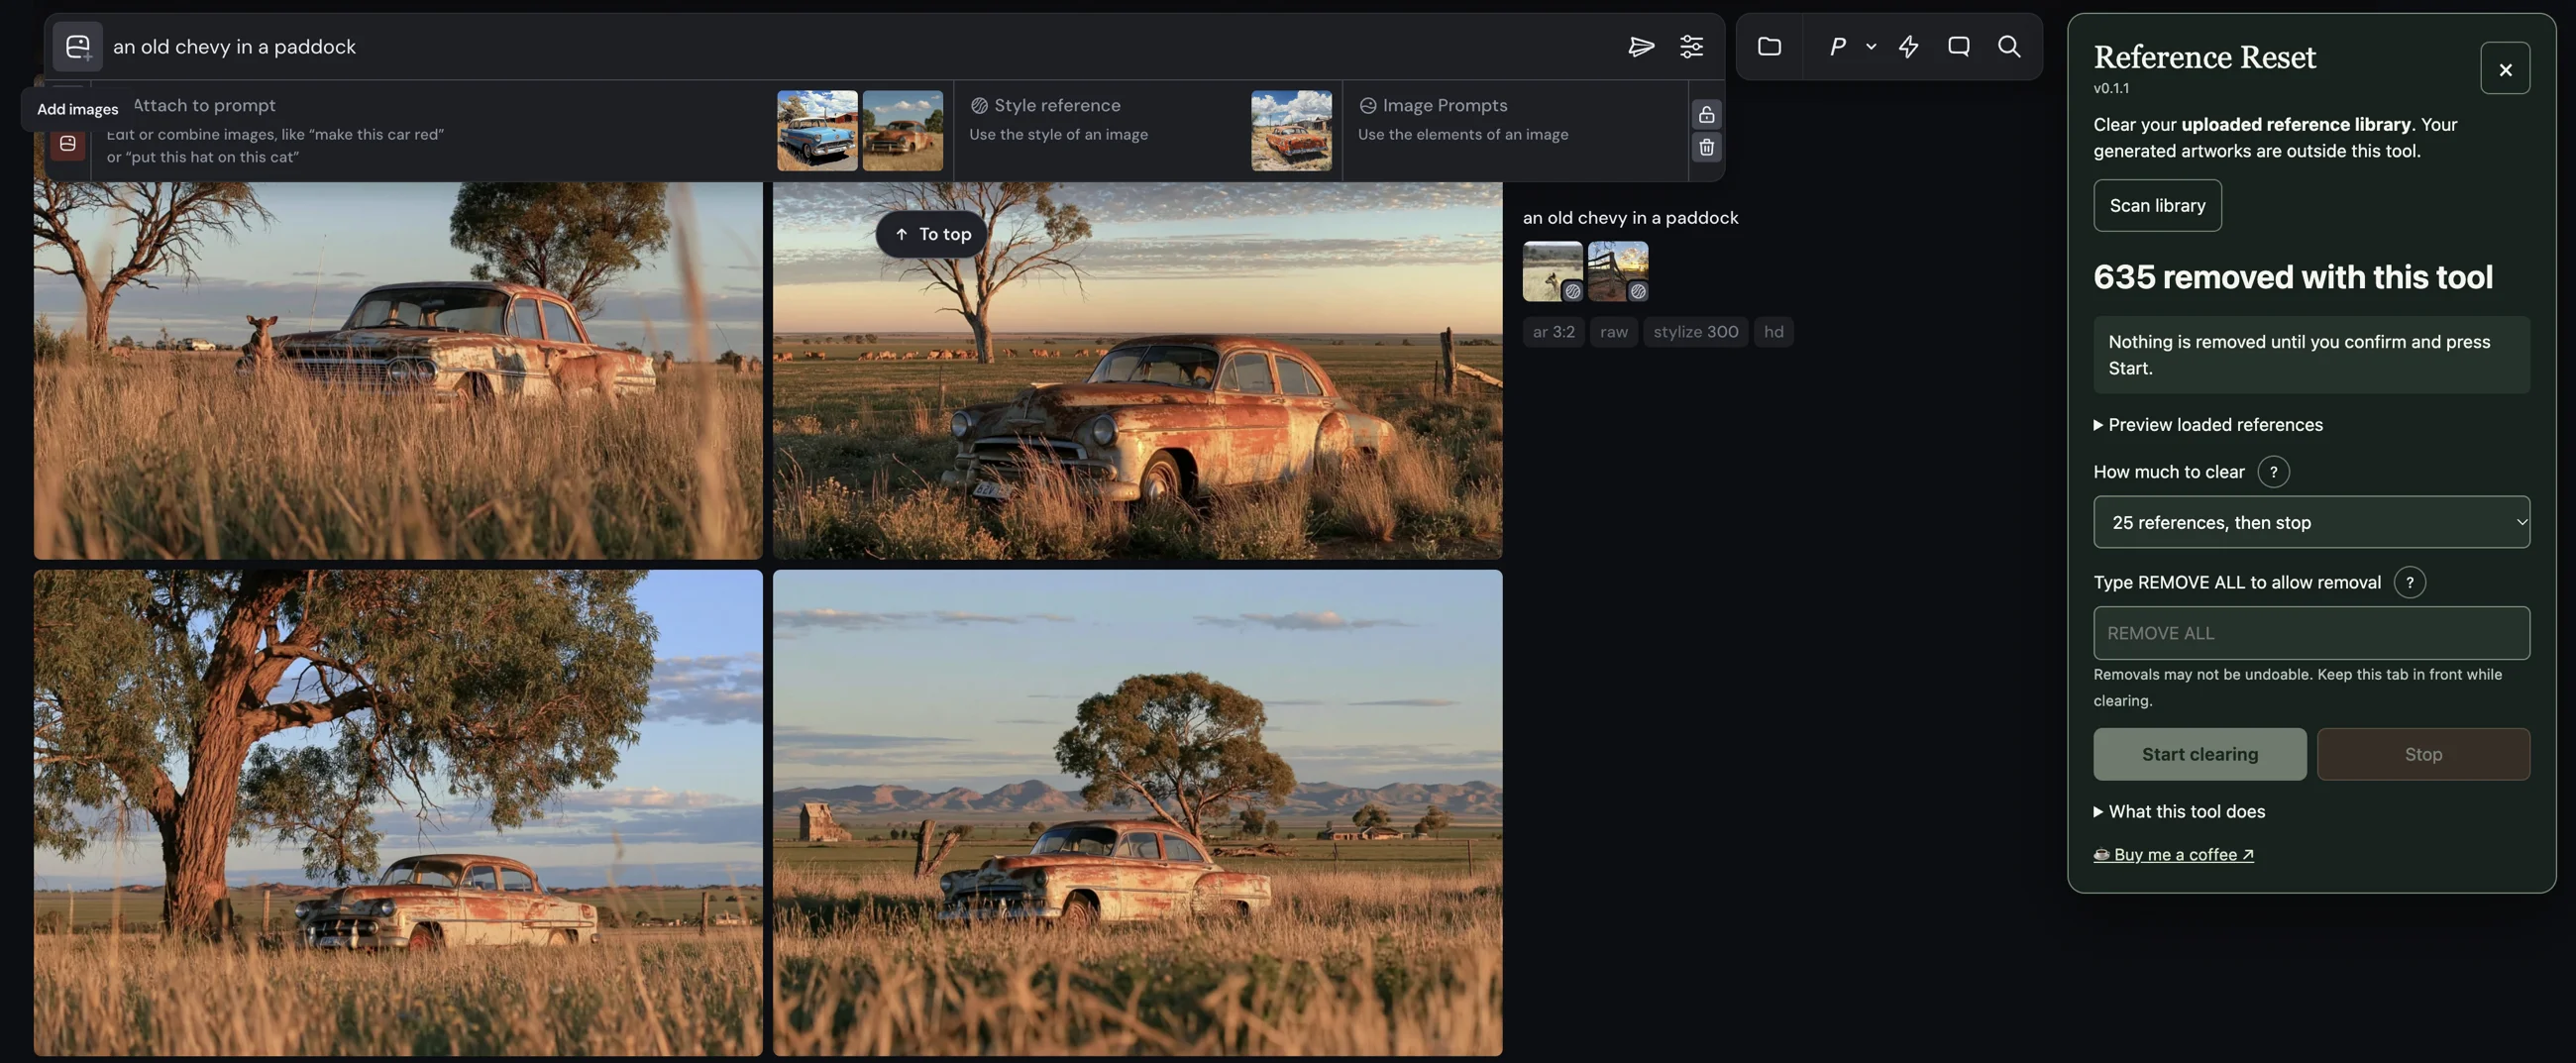
Task: Open help for Type REMOVE ALL
Action: click(x=2409, y=582)
